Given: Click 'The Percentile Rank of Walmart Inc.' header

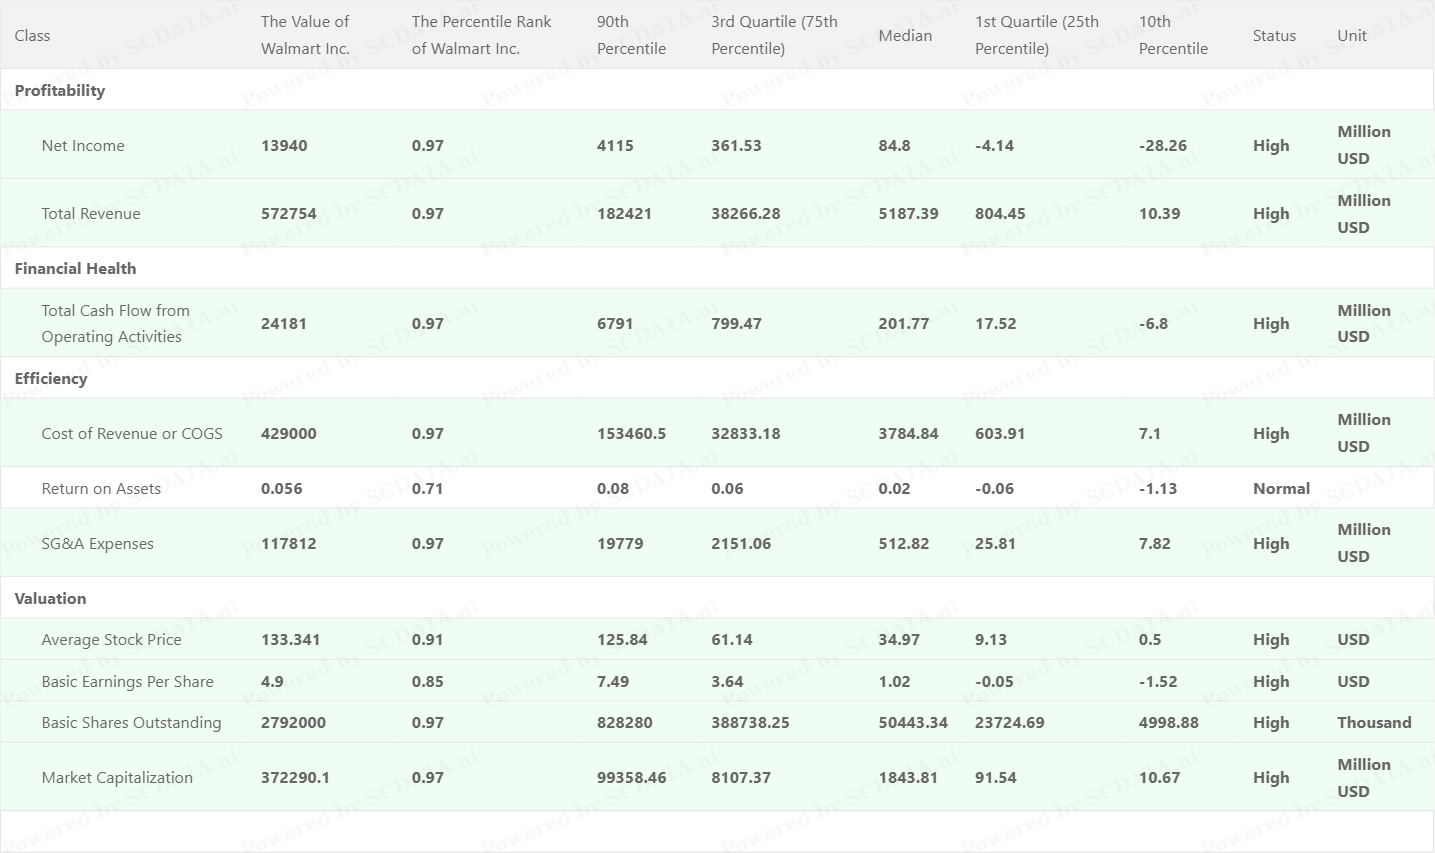Looking at the screenshot, I should click(x=481, y=35).
